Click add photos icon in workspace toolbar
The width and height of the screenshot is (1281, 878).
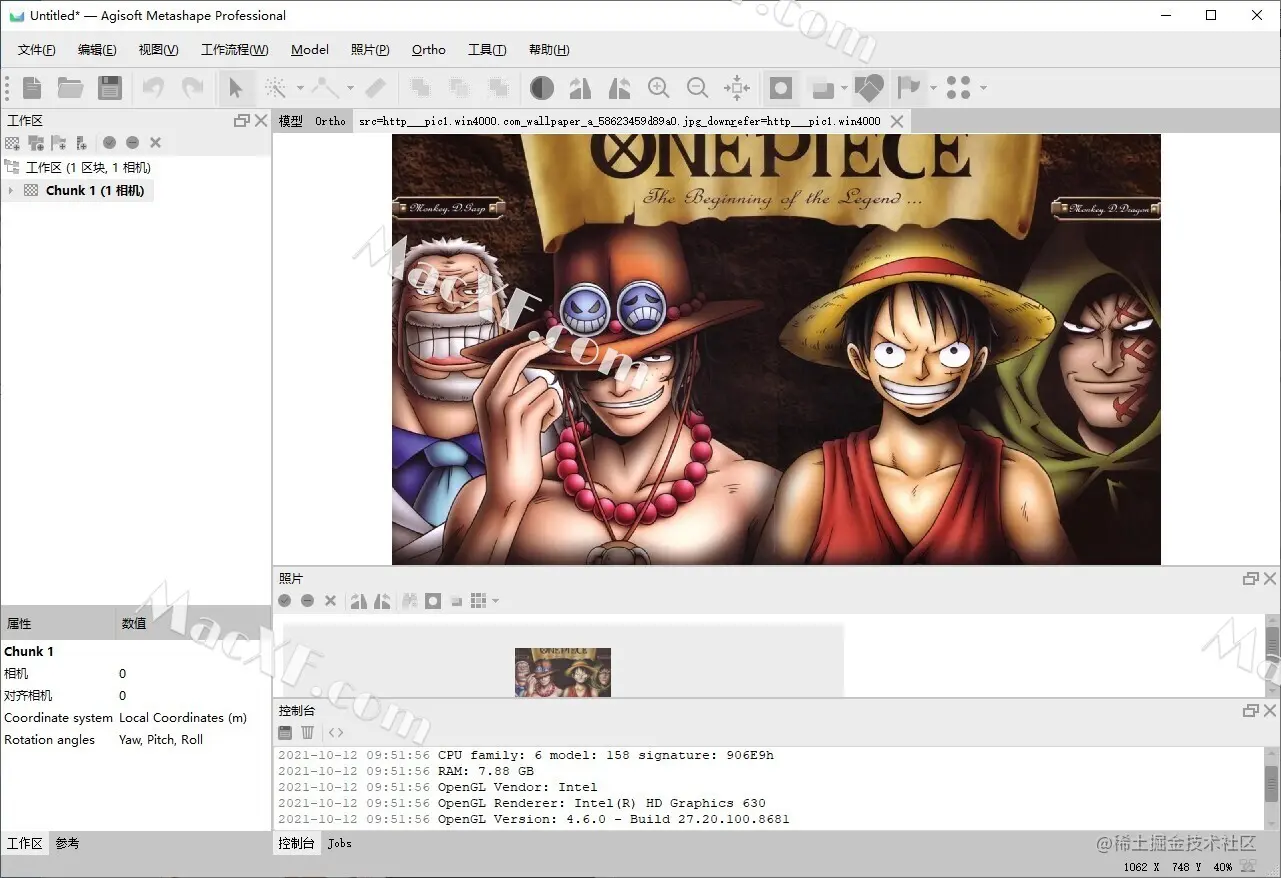click(36, 143)
